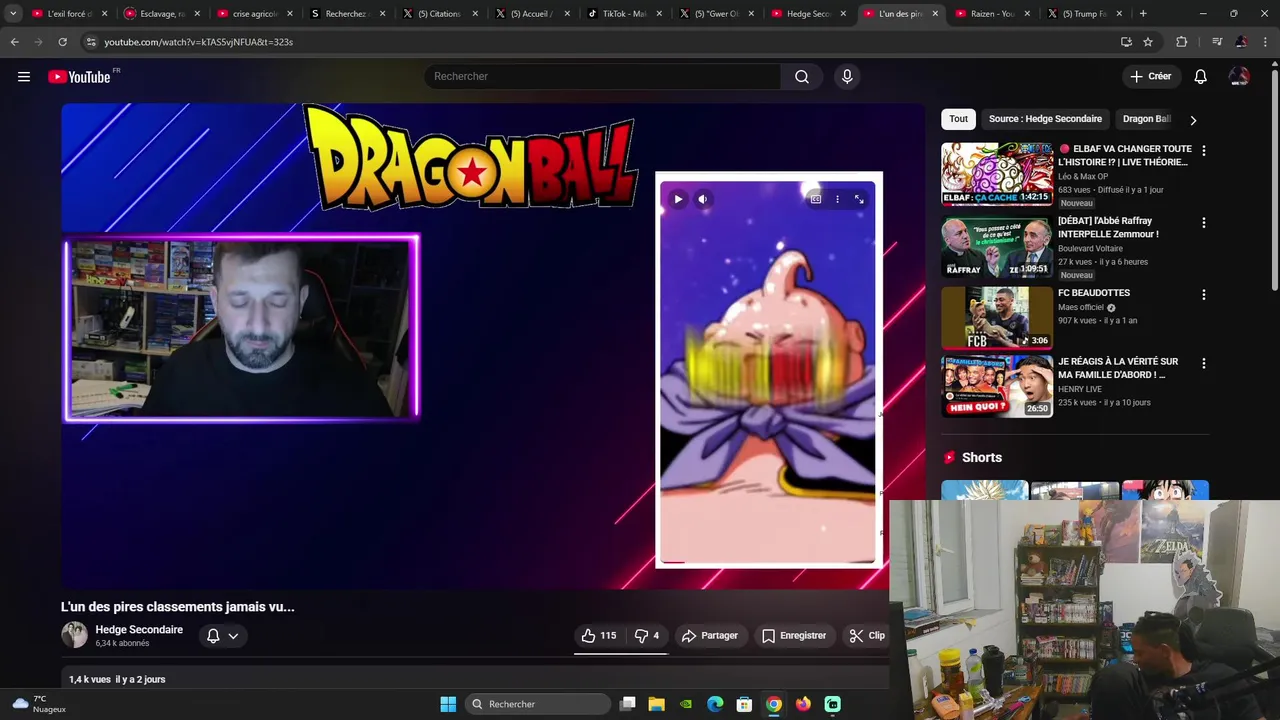
Task: Share the video with Partager
Action: pyautogui.click(x=710, y=636)
